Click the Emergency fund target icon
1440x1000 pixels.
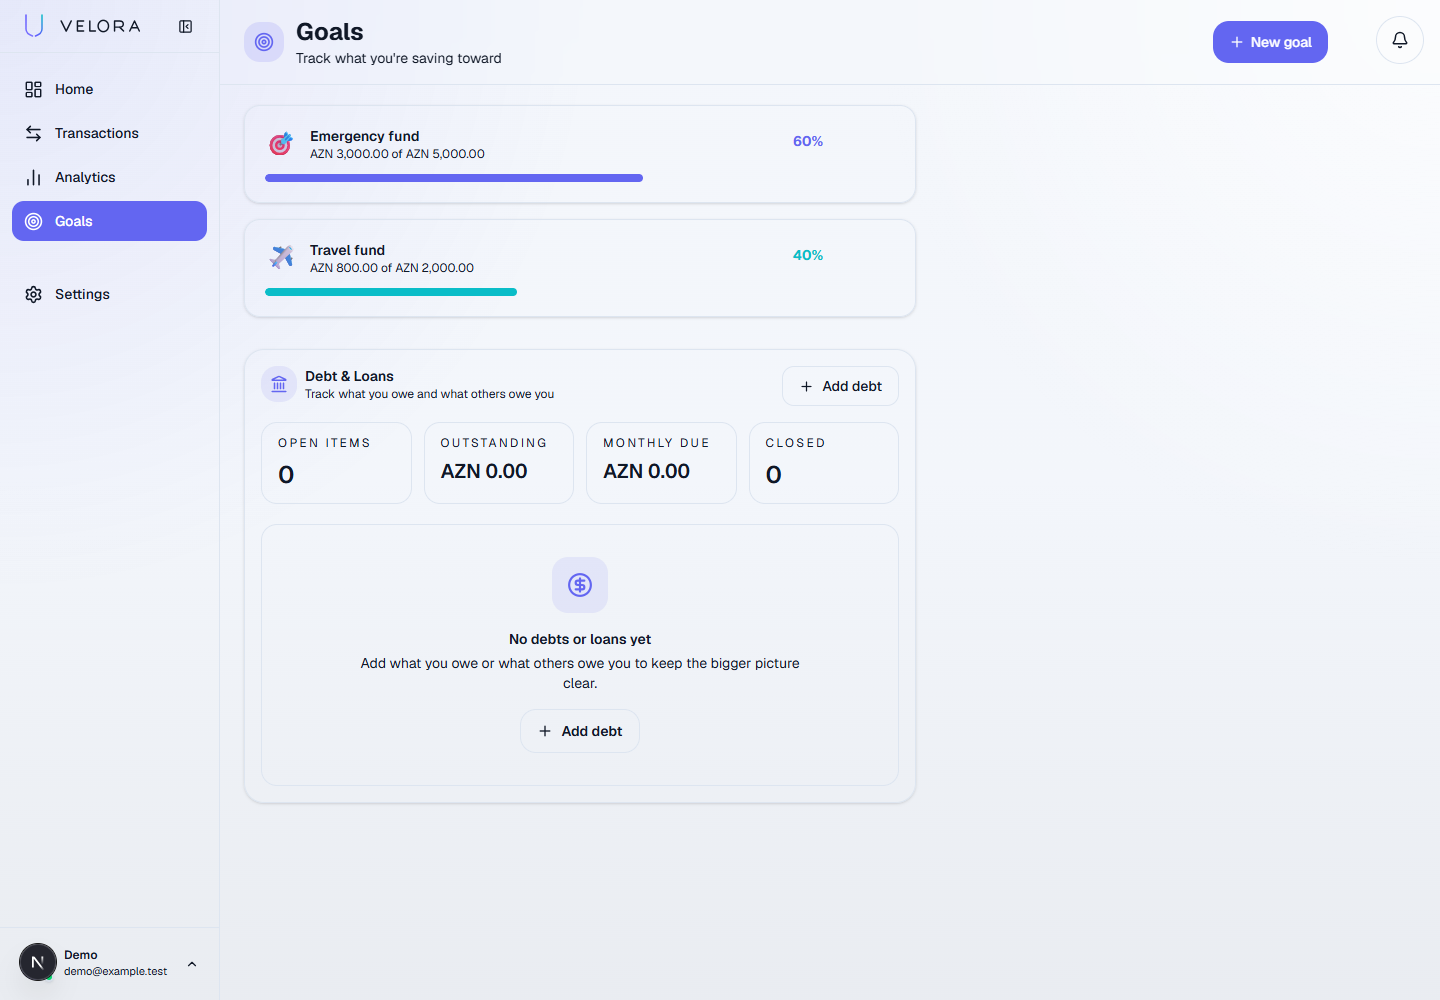click(281, 144)
